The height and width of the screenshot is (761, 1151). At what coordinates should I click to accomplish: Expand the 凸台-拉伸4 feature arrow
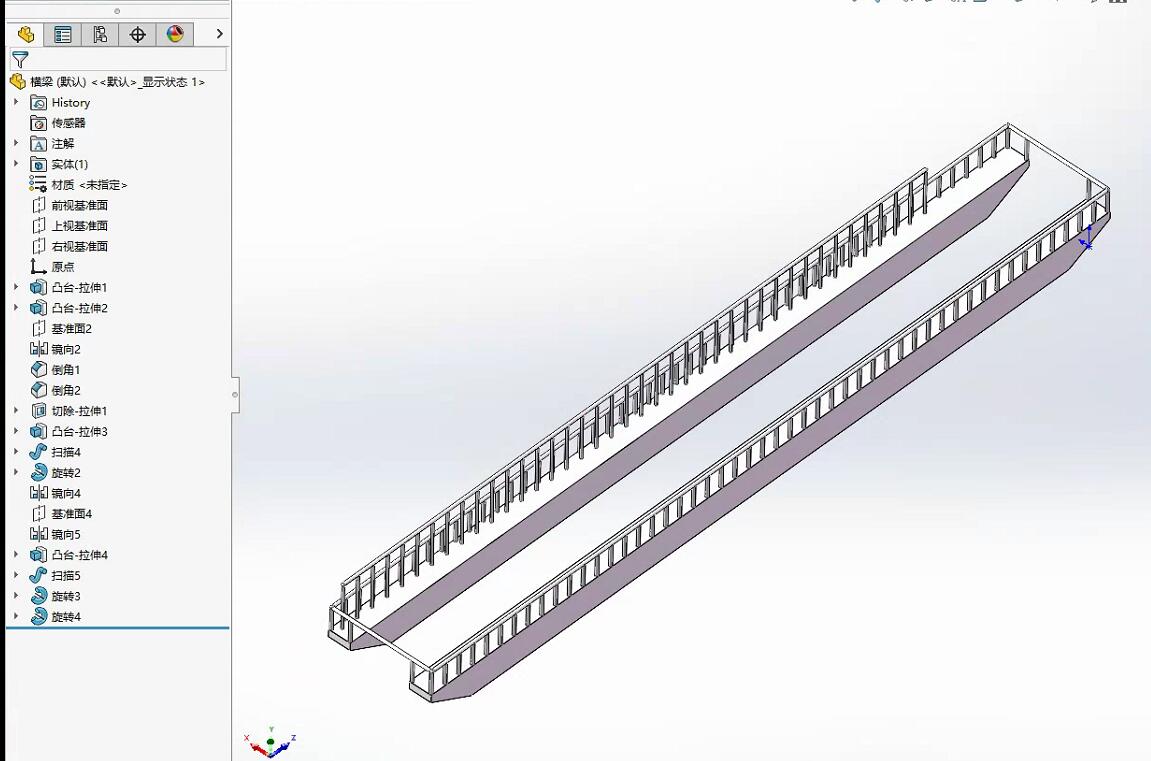click(x=16, y=554)
